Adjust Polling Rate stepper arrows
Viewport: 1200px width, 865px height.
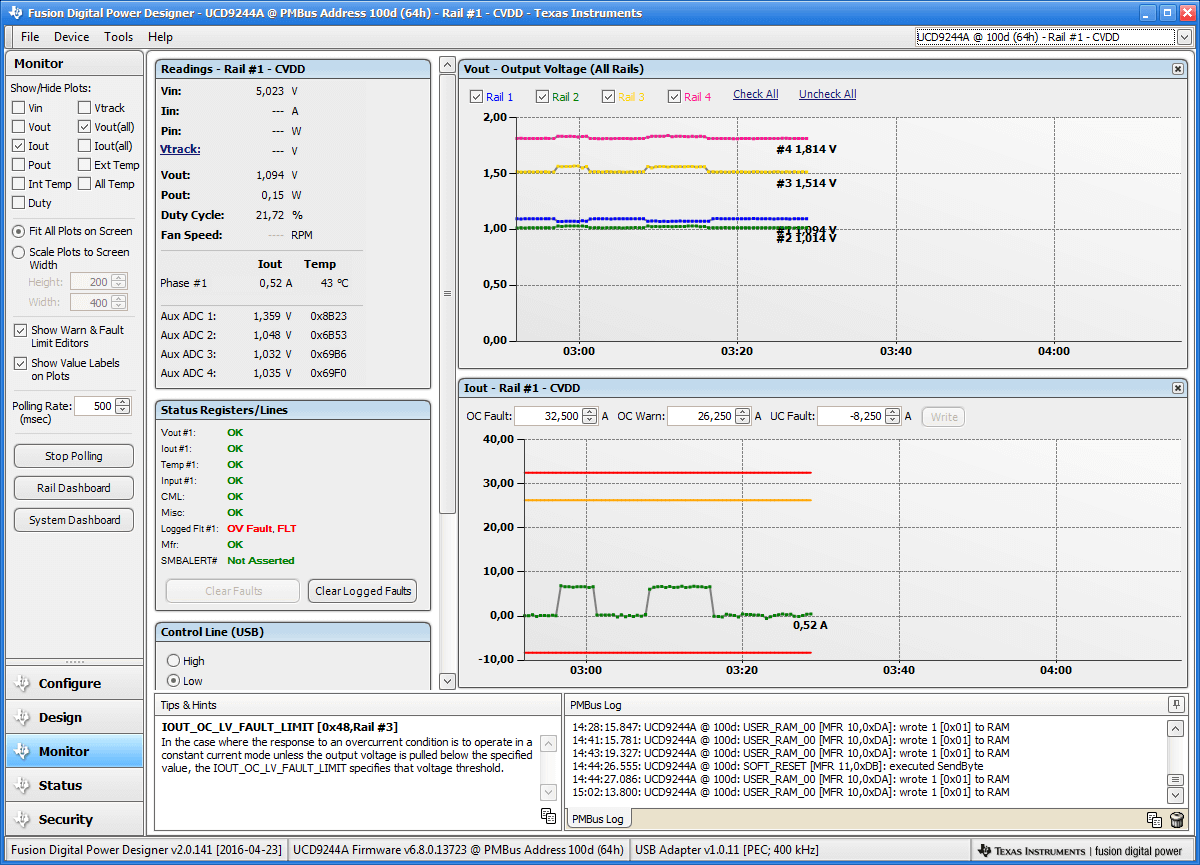123,406
